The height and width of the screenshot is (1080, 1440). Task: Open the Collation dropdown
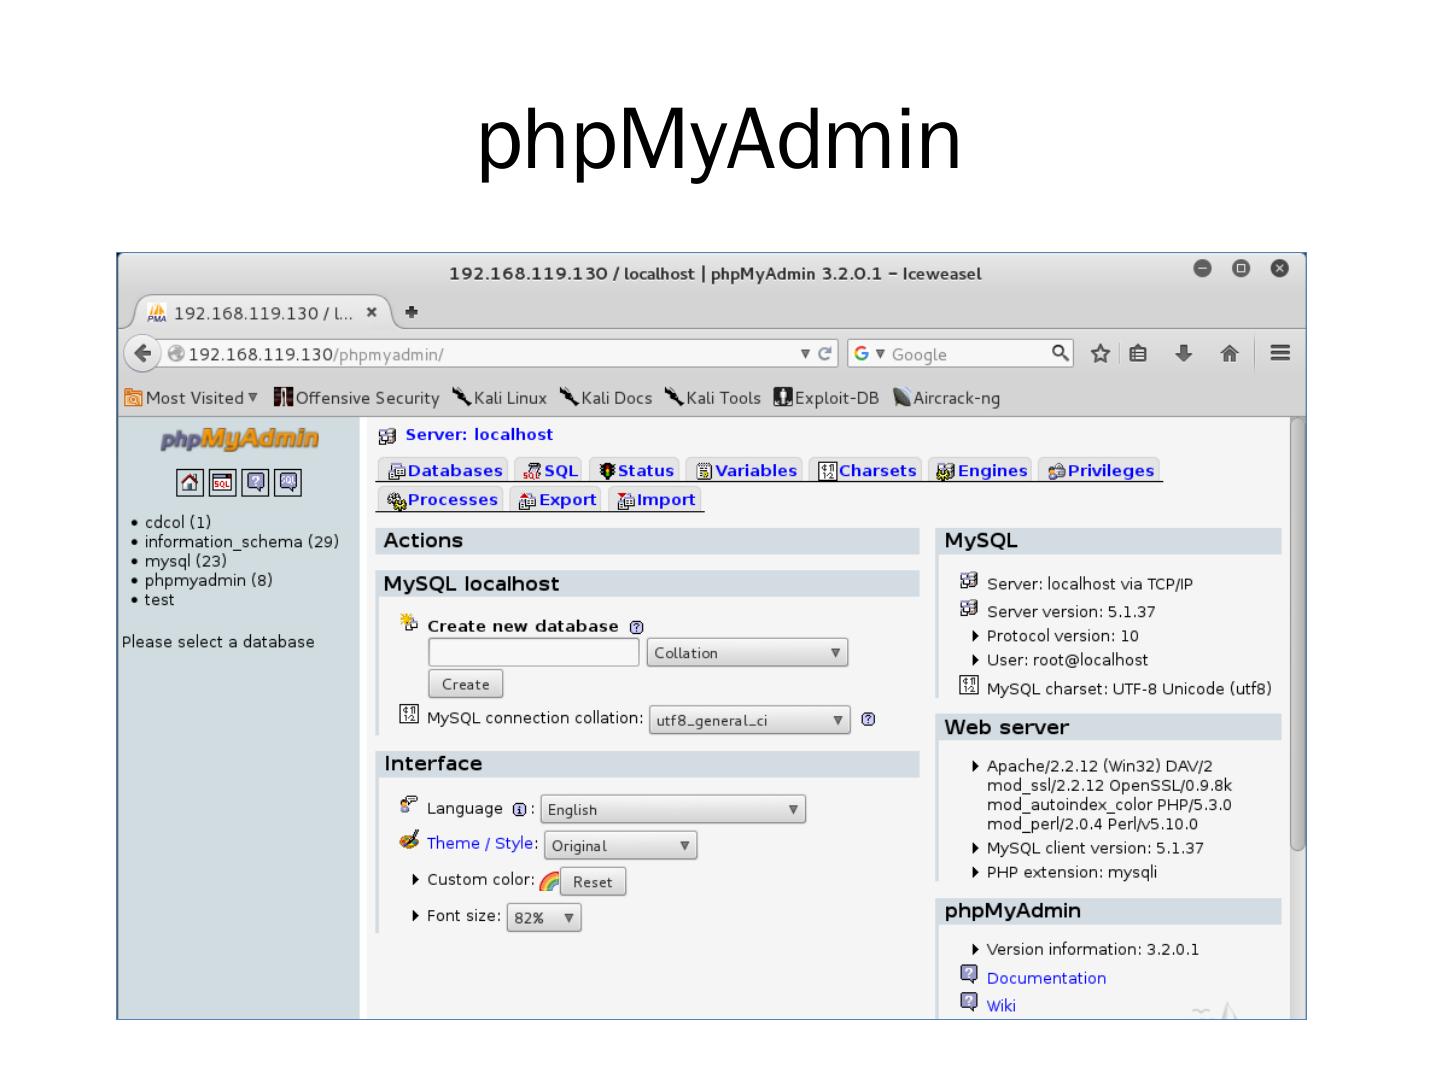(x=748, y=653)
